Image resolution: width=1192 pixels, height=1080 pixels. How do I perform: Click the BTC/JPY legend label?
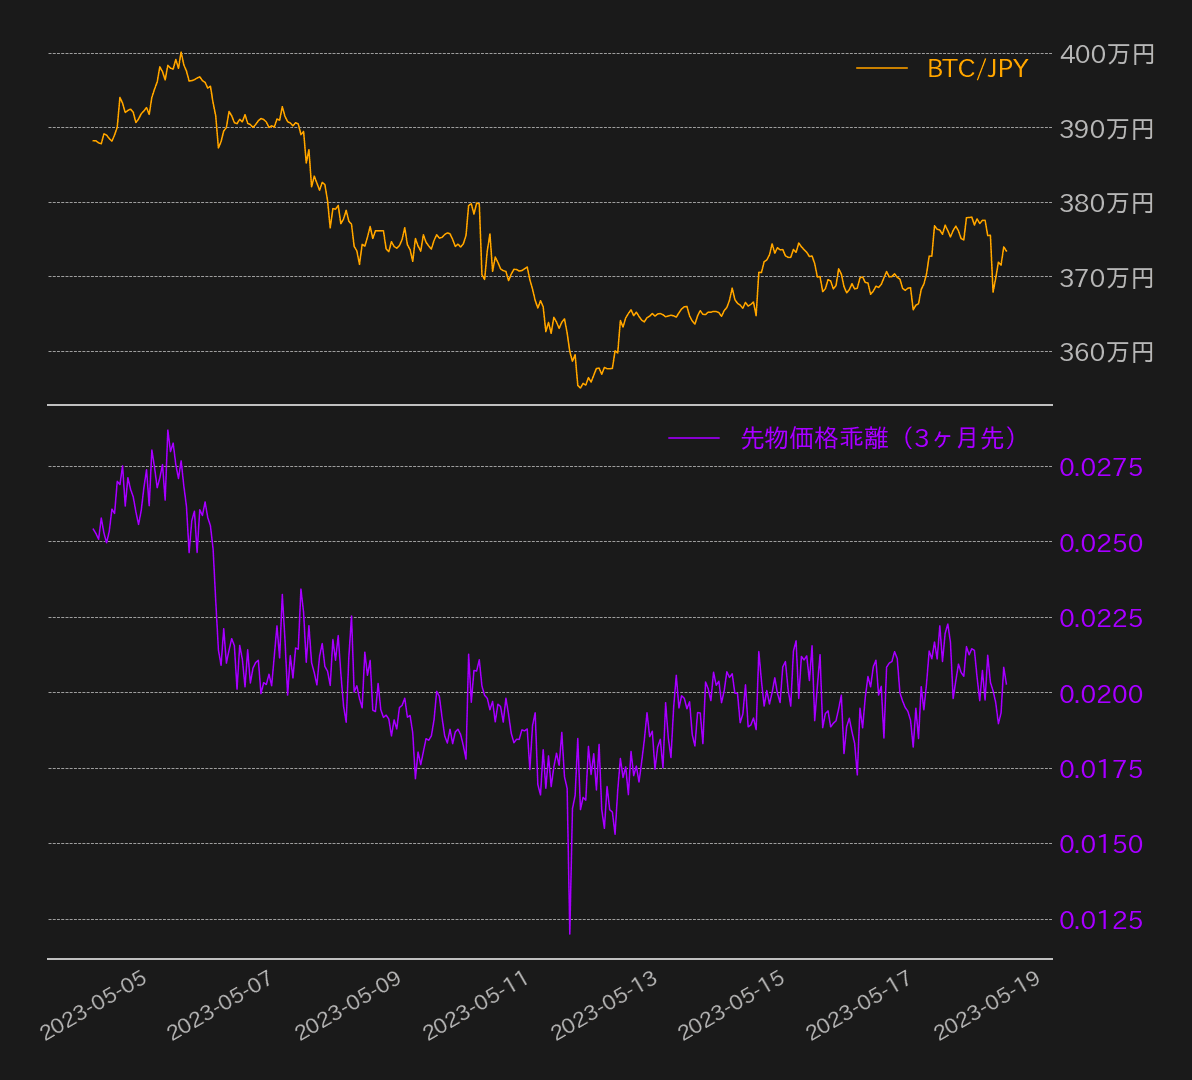pos(977,68)
